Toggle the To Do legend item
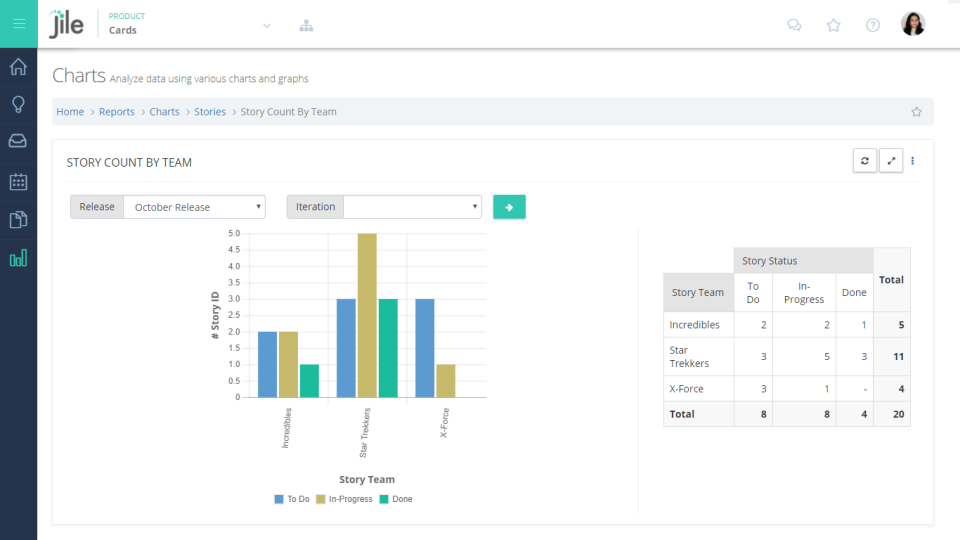Viewport: 960px width, 540px height. pyautogui.click(x=292, y=499)
